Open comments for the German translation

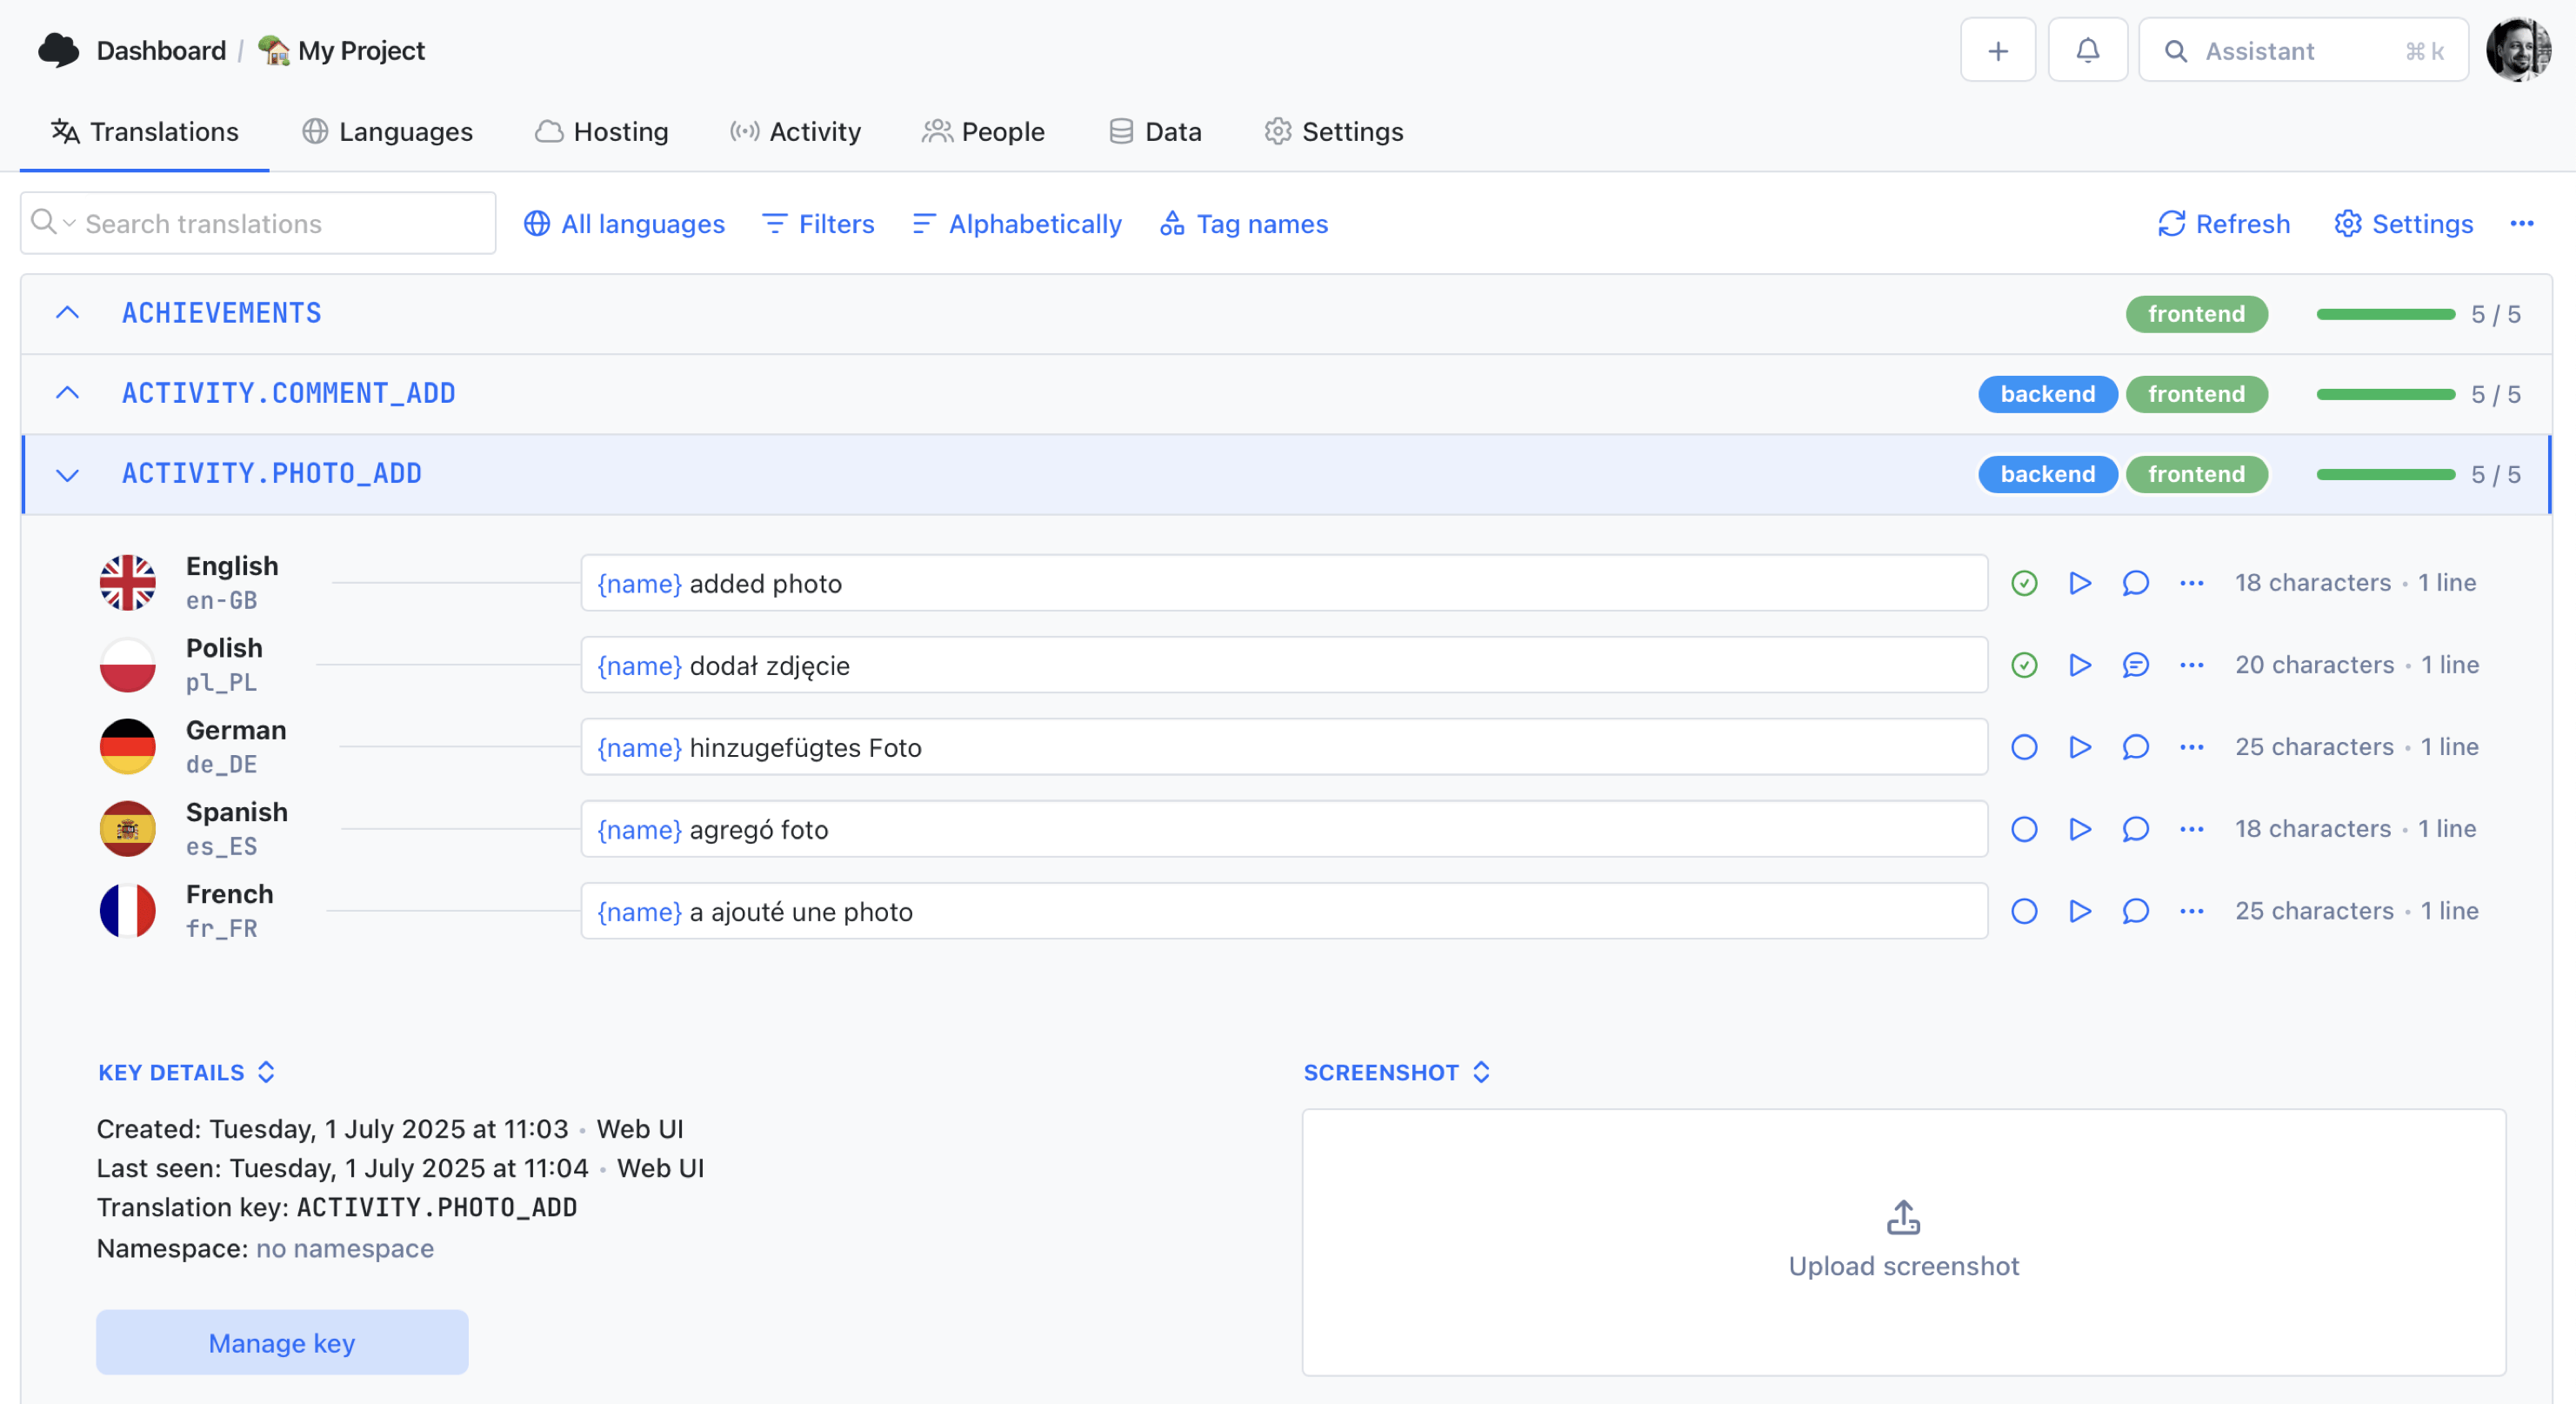point(2135,747)
